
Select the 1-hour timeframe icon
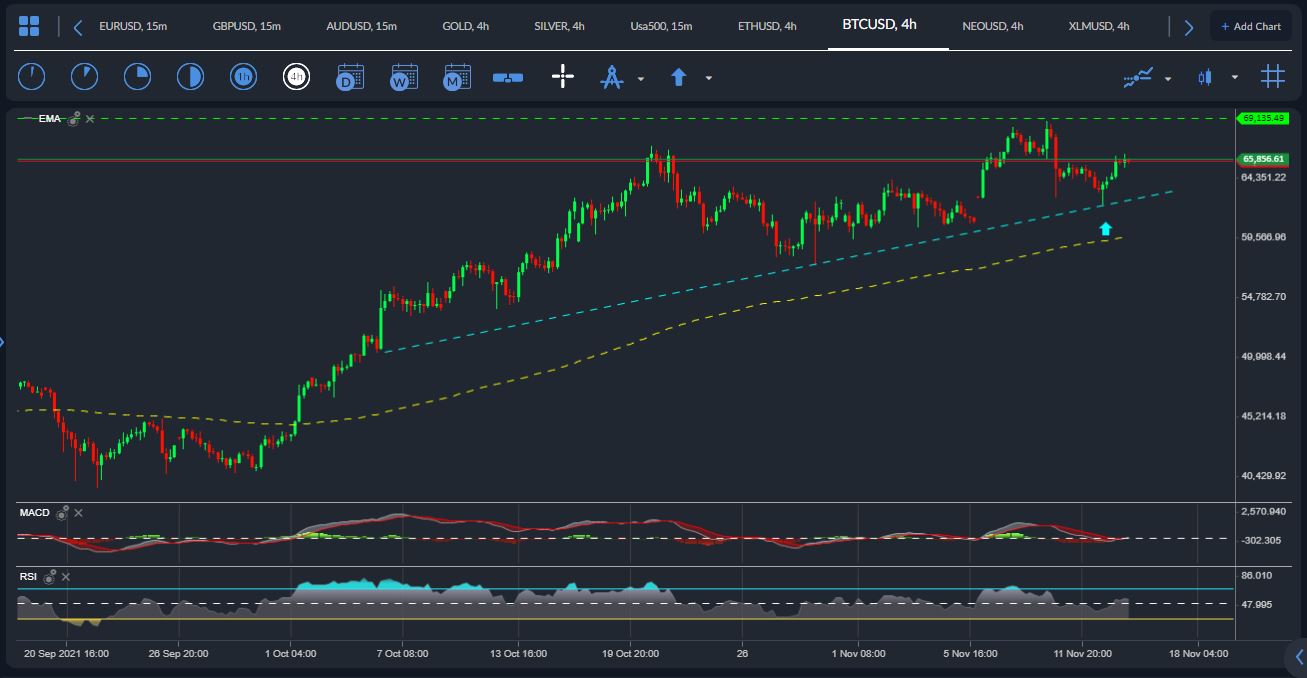click(x=243, y=75)
